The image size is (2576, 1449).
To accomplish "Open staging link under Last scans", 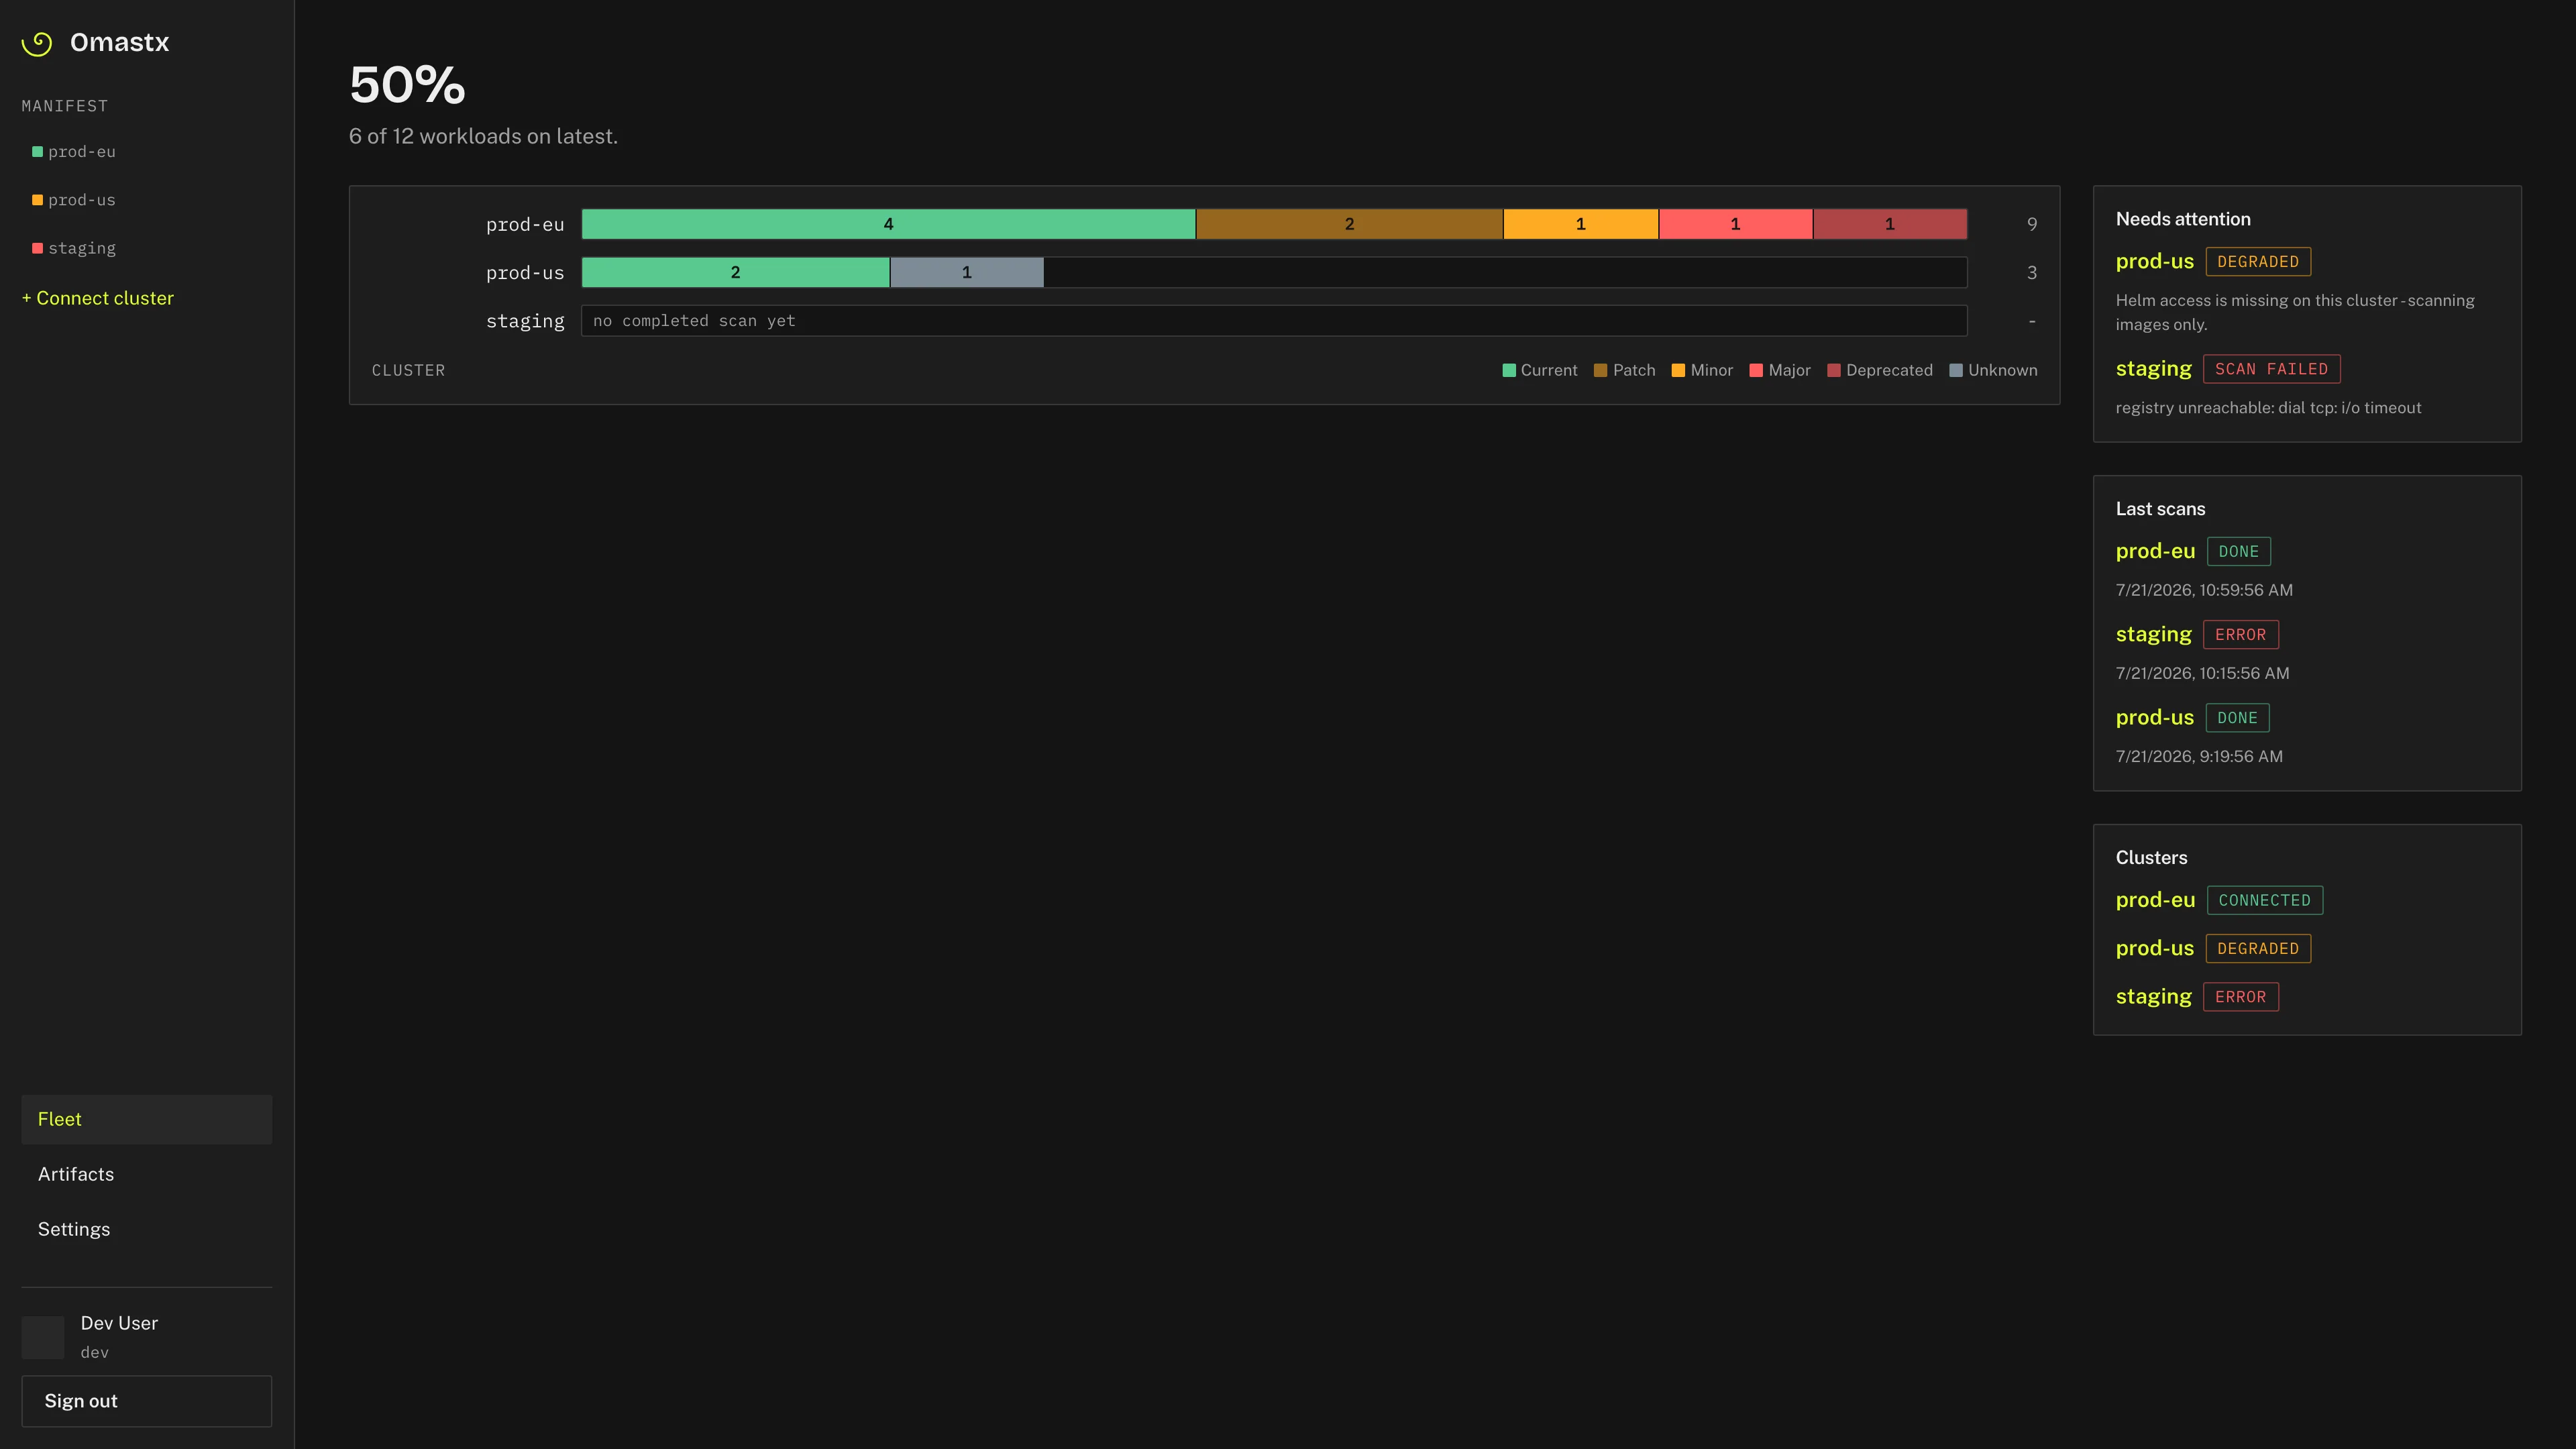I will point(2153,634).
